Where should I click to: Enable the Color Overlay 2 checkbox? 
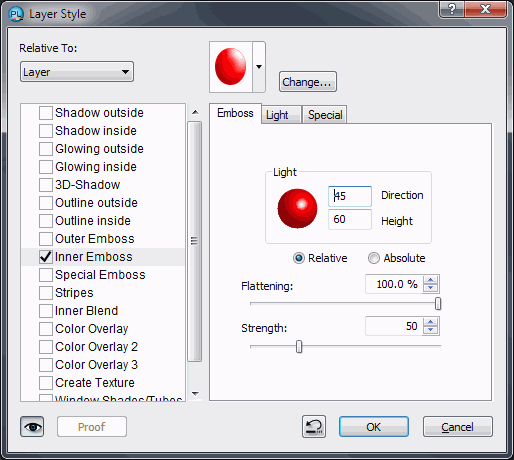(46, 347)
